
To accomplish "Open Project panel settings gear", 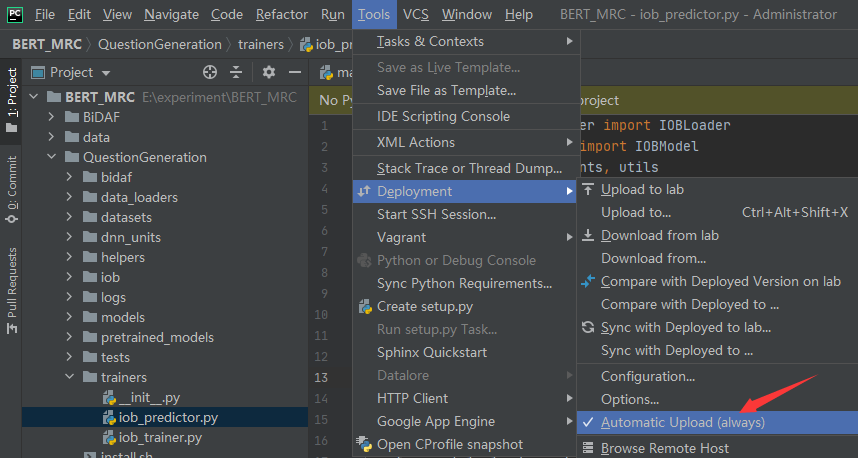I will (x=268, y=72).
